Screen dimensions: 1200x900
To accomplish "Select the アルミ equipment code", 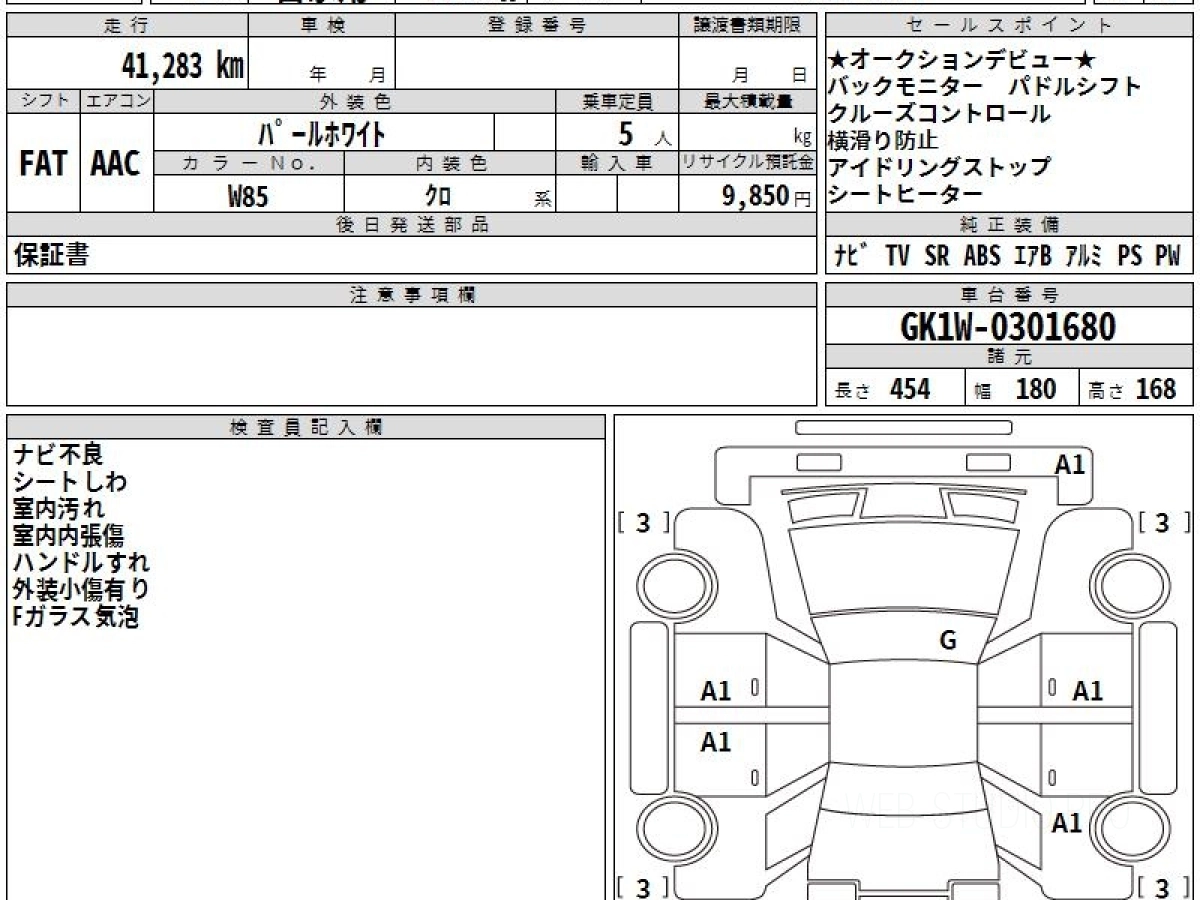I will click(x=1084, y=256).
